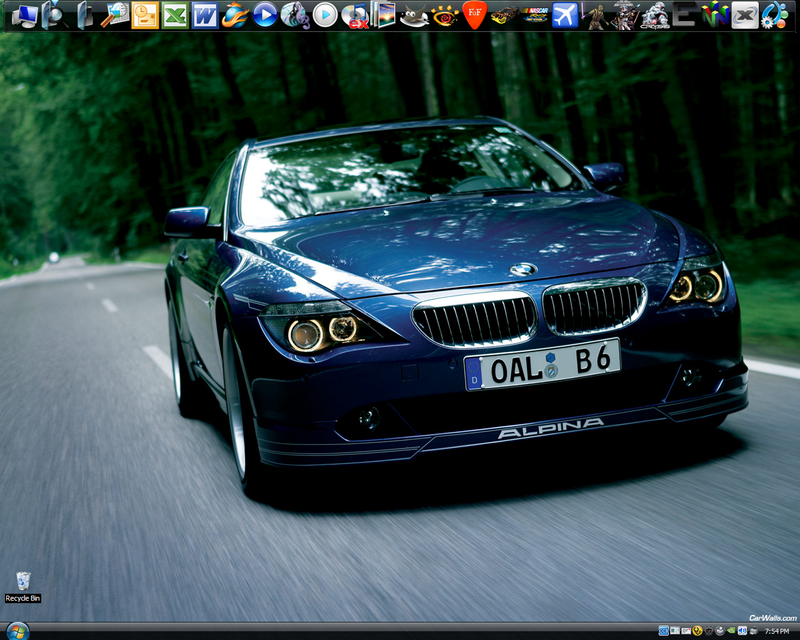800x640 pixels.
Task: Click the printer icon in system tray
Action: click(x=753, y=630)
